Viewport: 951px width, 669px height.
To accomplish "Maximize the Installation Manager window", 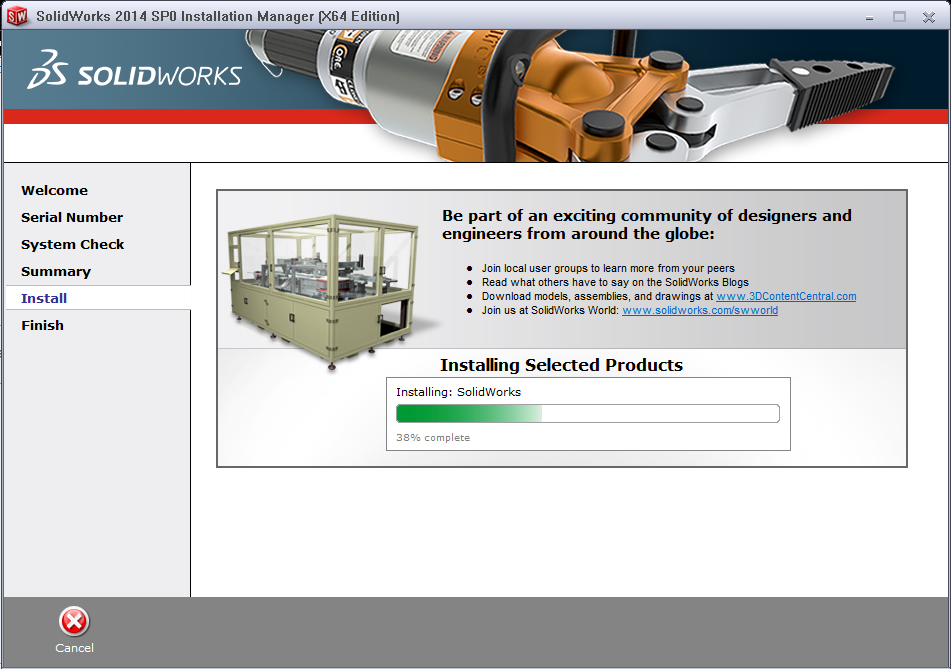I will [x=899, y=17].
